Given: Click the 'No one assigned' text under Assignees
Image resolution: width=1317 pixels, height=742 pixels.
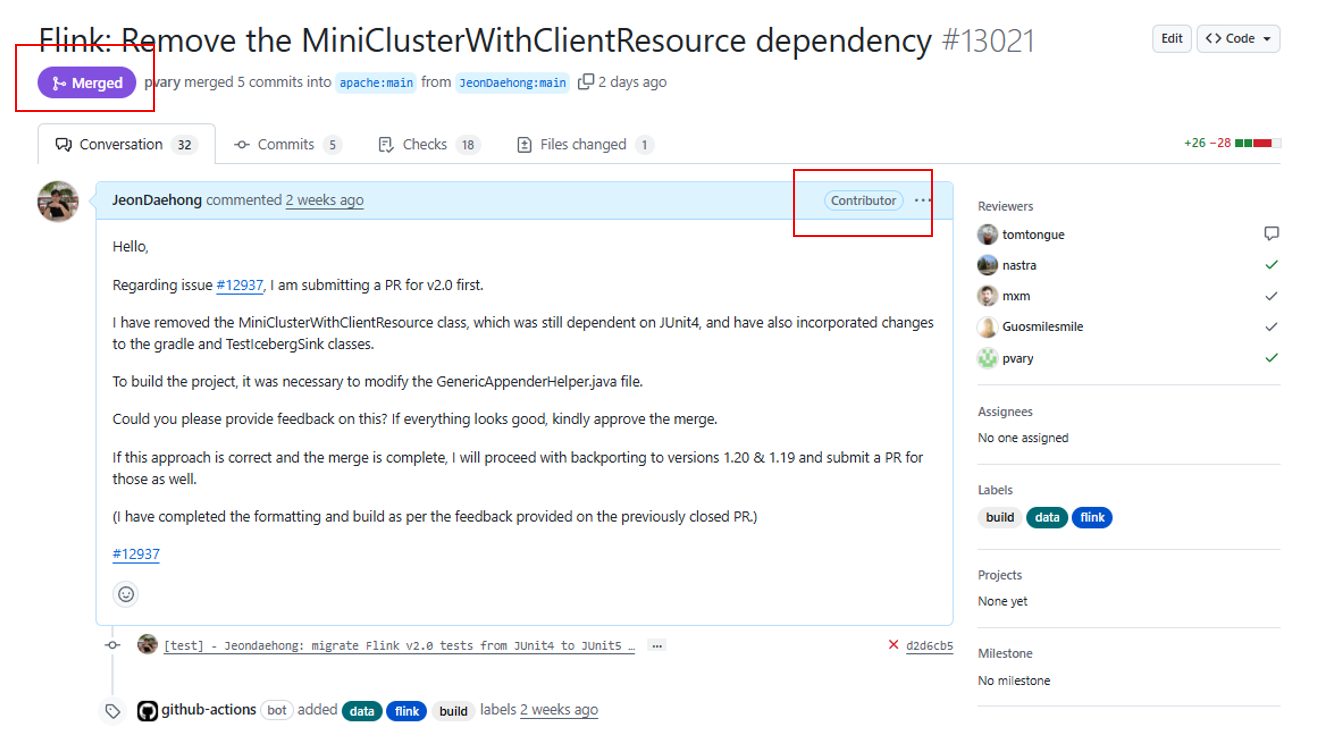Looking at the screenshot, I should 1023,438.
